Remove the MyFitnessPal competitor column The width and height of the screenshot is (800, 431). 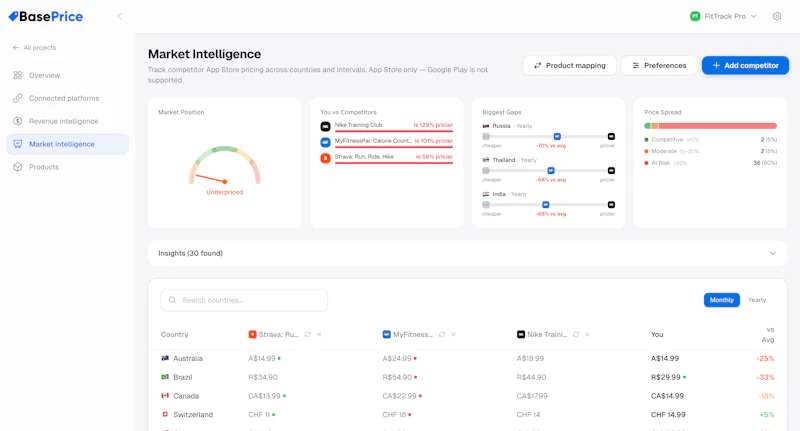coord(454,335)
